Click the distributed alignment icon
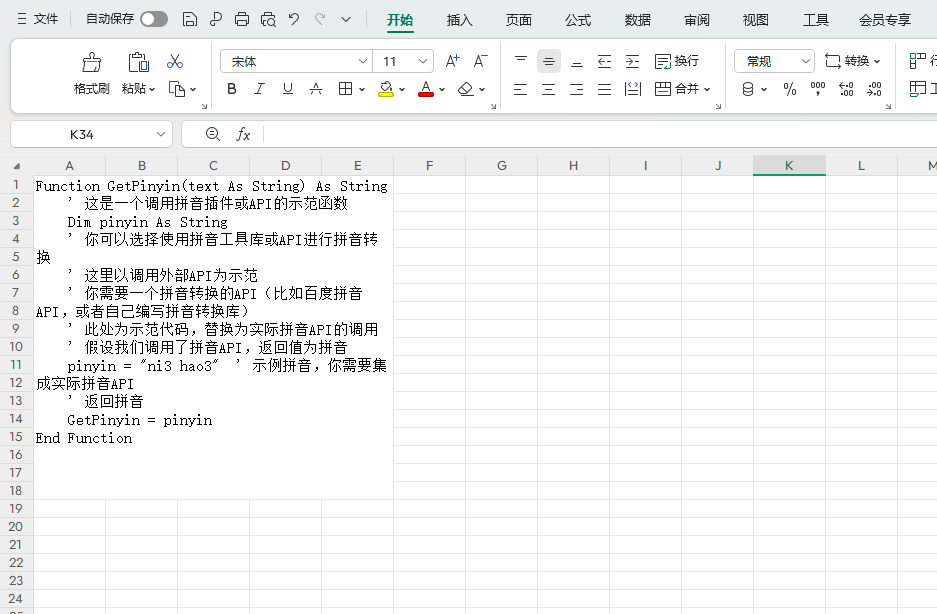The image size is (937, 614). (x=632, y=89)
